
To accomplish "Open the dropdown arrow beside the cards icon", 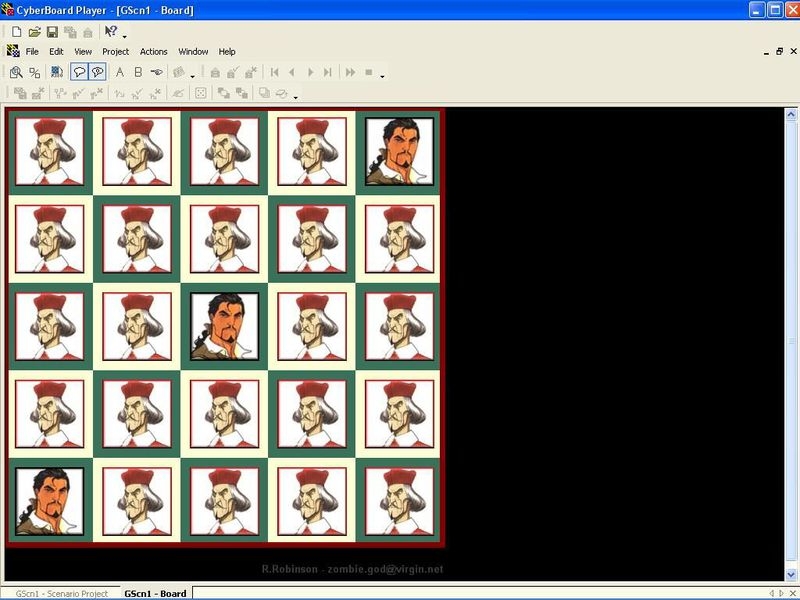I will [193, 77].
